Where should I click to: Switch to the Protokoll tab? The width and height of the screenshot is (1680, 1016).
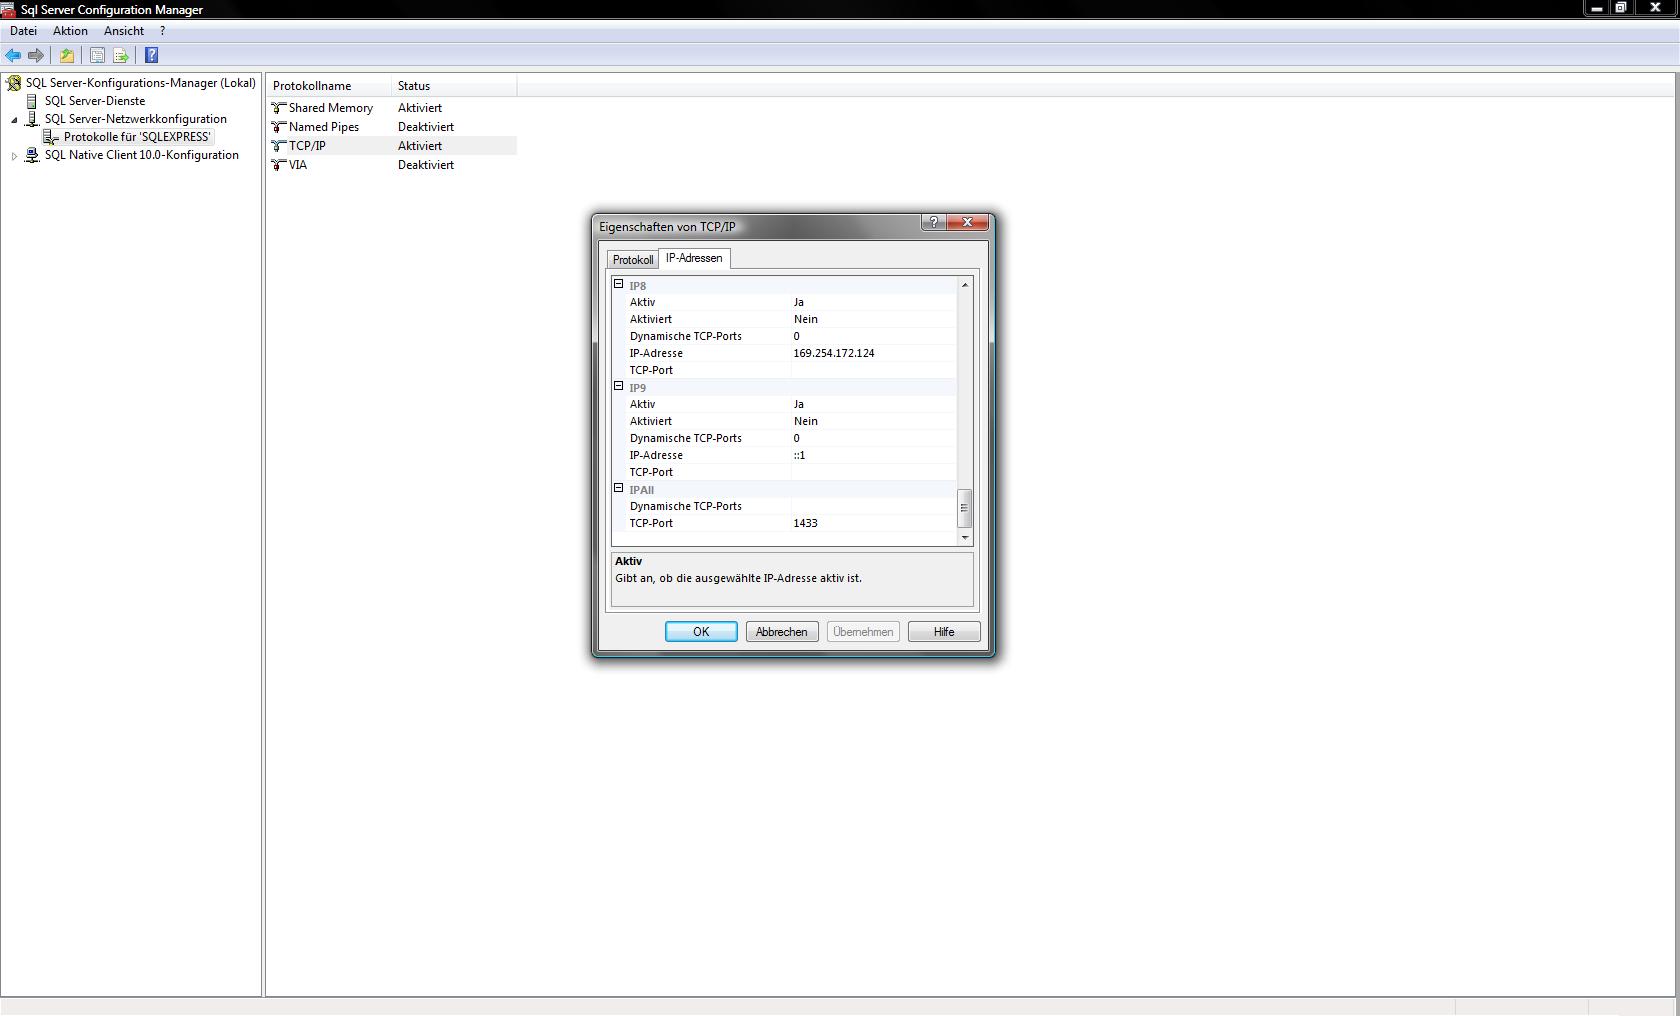(x=633, y=260)
